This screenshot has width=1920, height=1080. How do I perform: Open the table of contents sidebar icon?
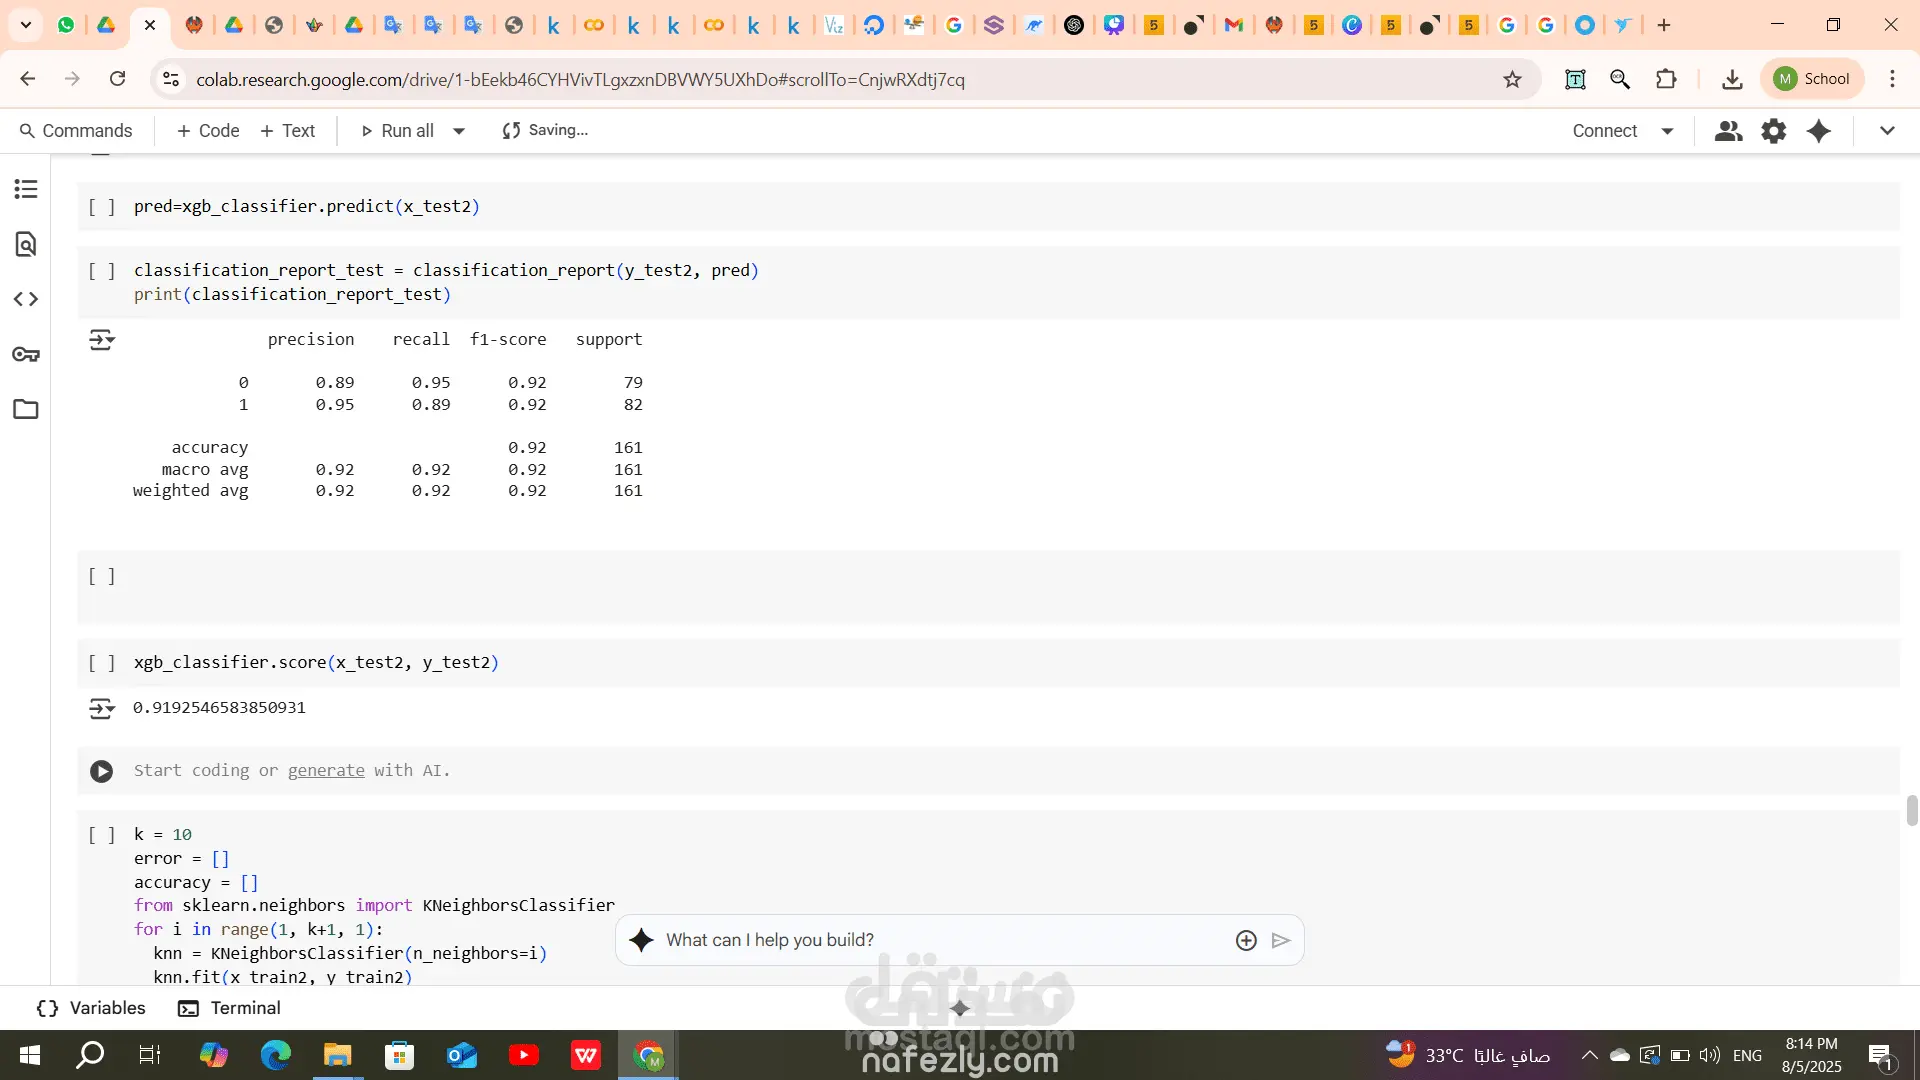[x=26, y=189]
